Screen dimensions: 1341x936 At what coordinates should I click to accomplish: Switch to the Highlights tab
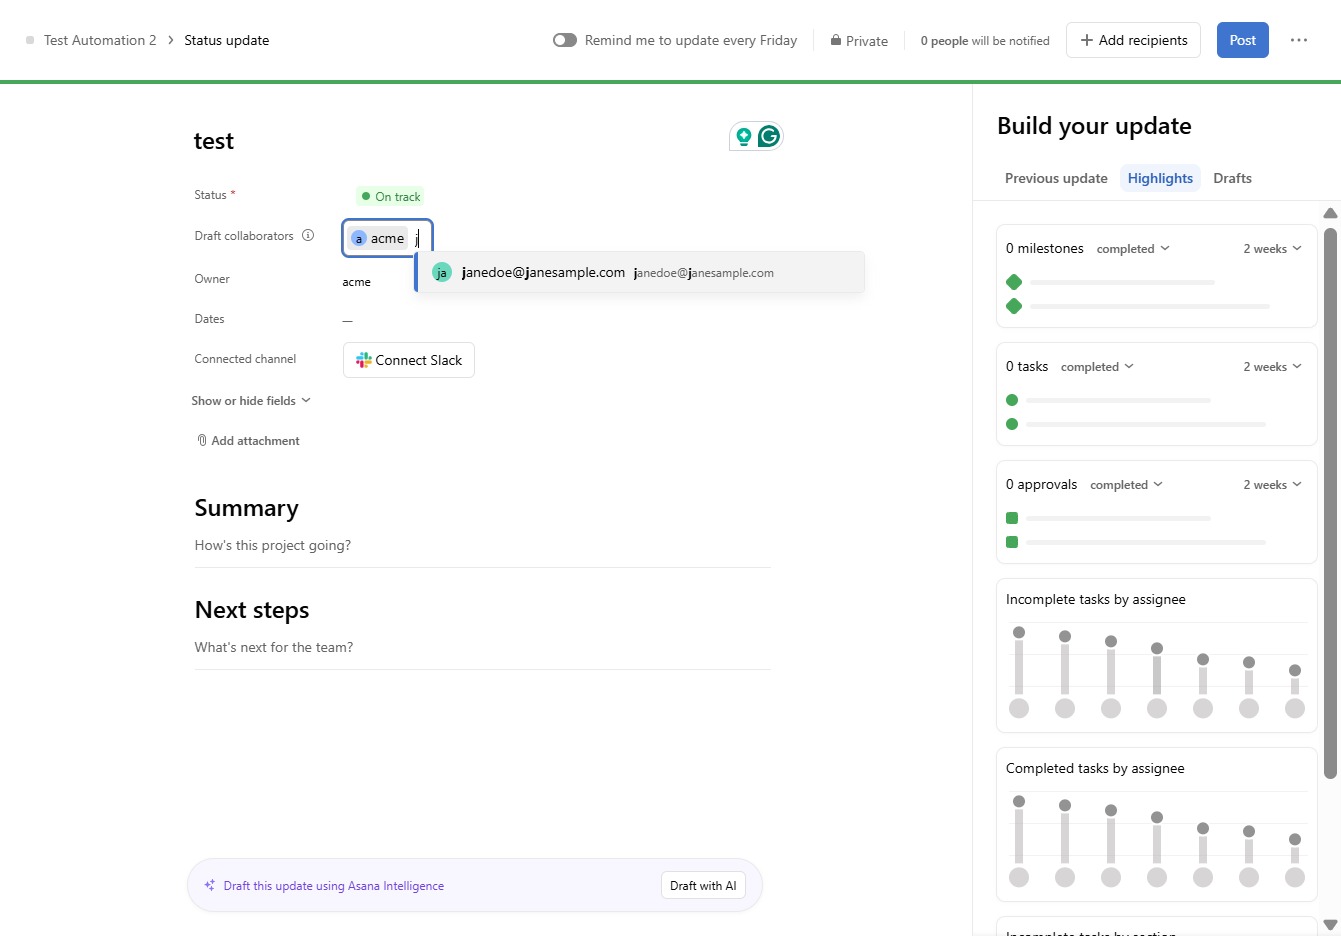coord(1160,178)
